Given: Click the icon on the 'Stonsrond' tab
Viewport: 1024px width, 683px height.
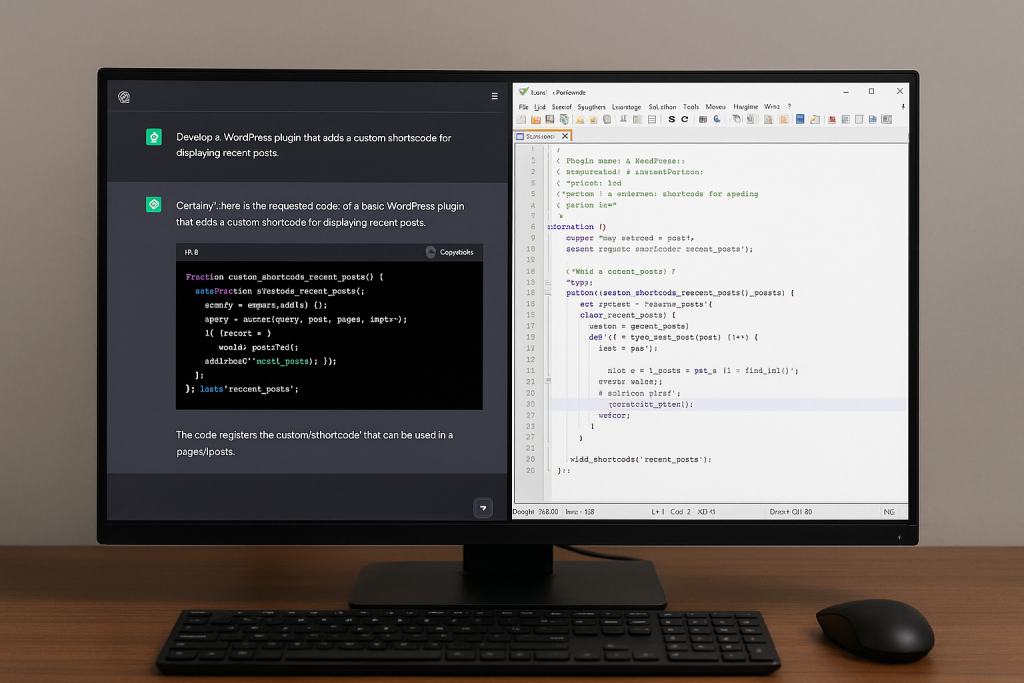Looking at the screenshot, I should point(520,136).
